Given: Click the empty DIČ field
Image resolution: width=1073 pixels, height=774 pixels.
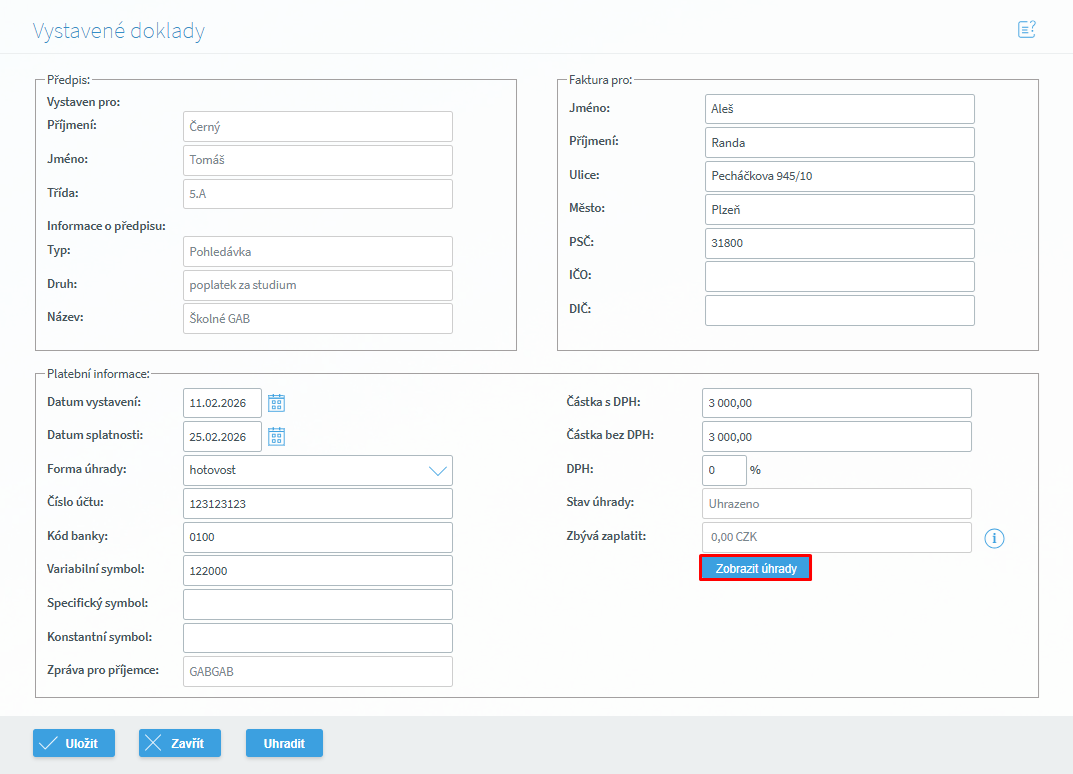Looking at the screenshot, I should 839,310.
